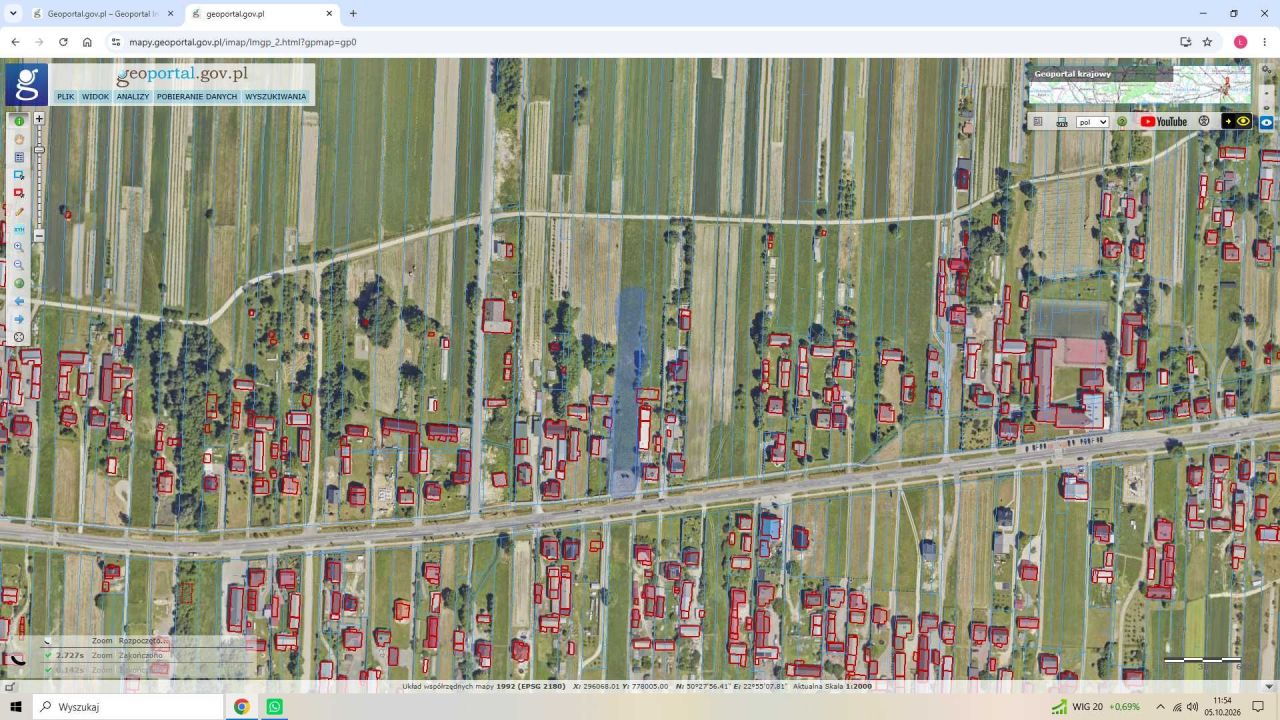Click the print map icon beside language dropdown
The image size is (1280, 720).
(1062, 122)
